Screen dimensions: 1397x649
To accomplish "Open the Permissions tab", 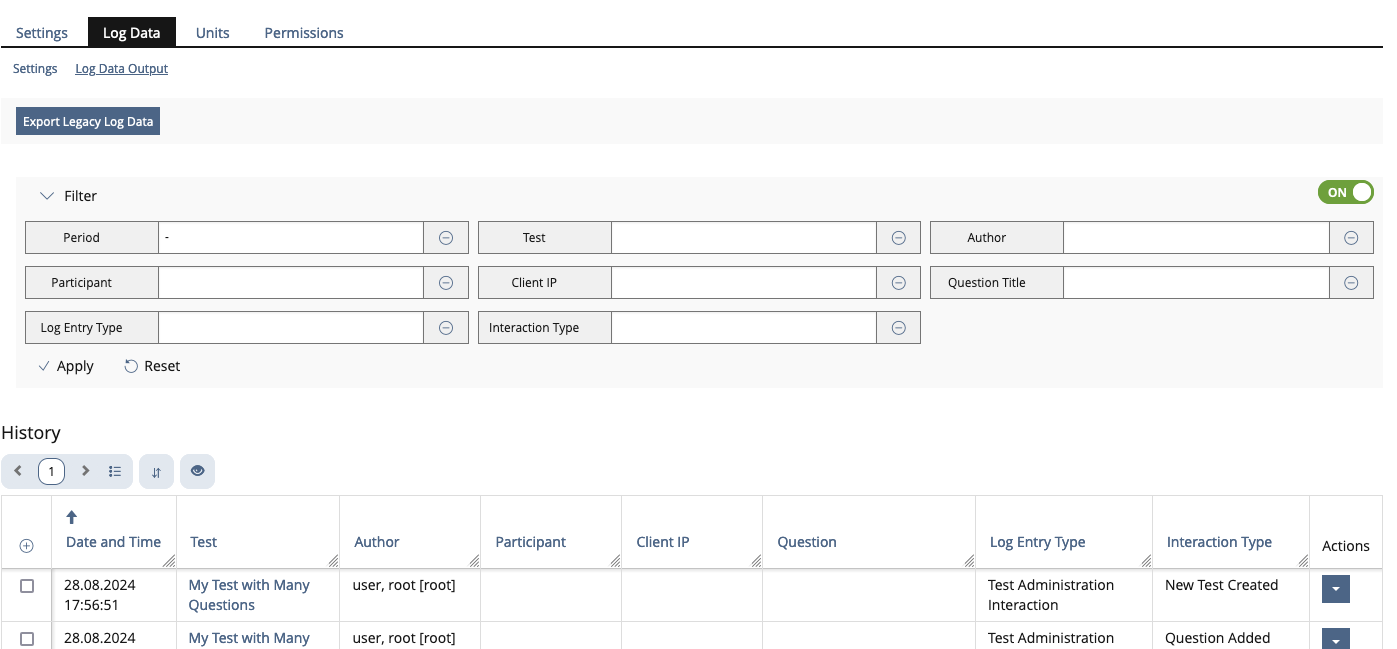I will click(303, 32).
